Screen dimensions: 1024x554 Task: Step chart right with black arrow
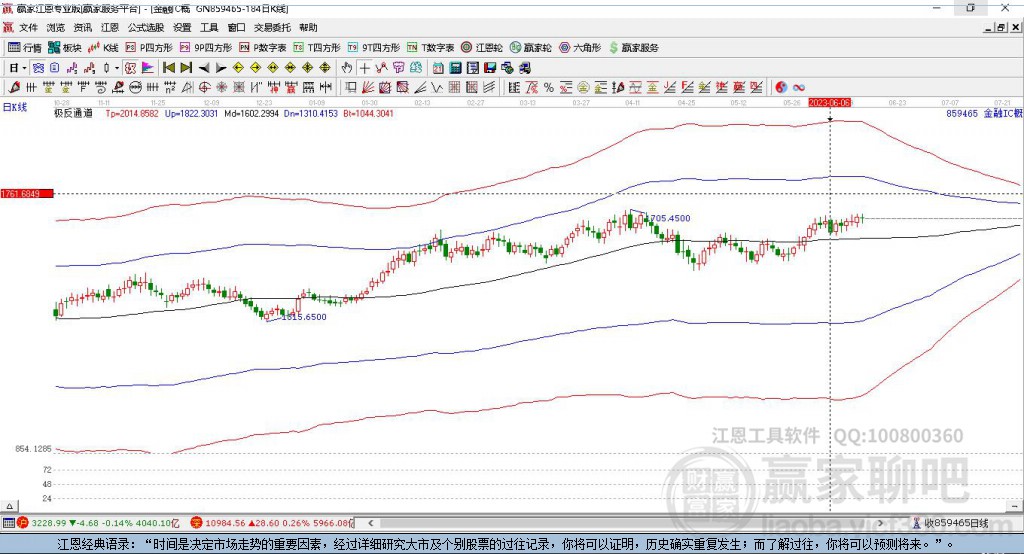coord(221,68)
